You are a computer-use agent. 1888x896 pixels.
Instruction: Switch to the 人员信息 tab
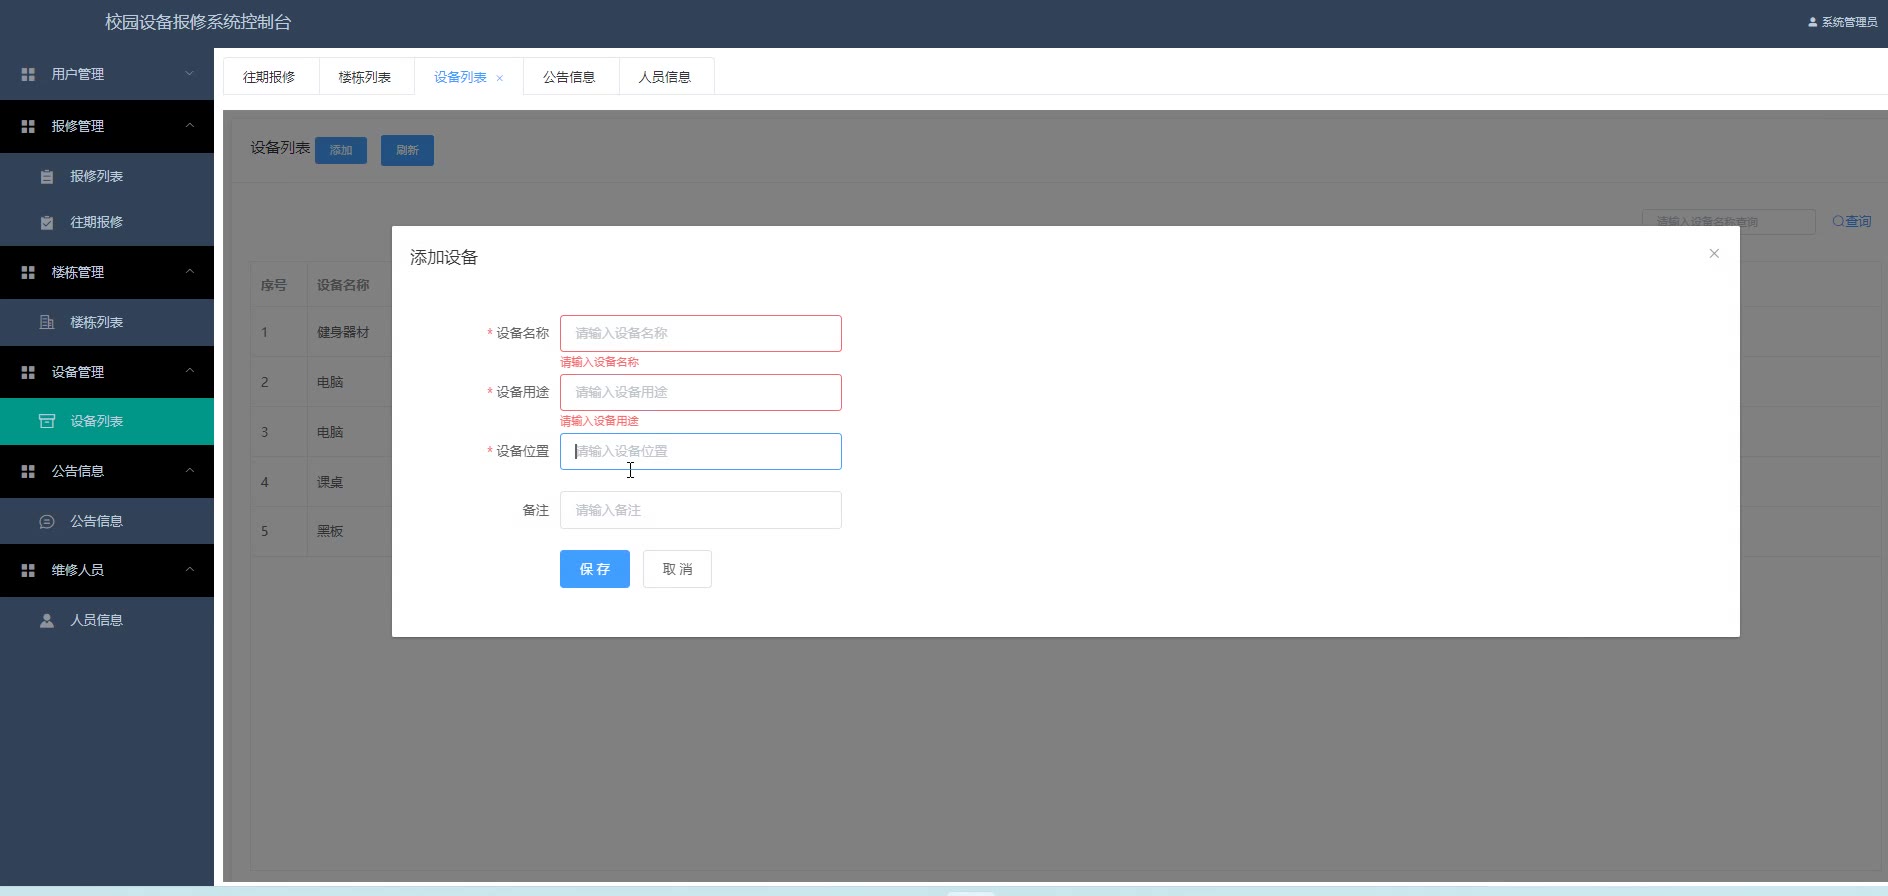click(x=665, y=77)
